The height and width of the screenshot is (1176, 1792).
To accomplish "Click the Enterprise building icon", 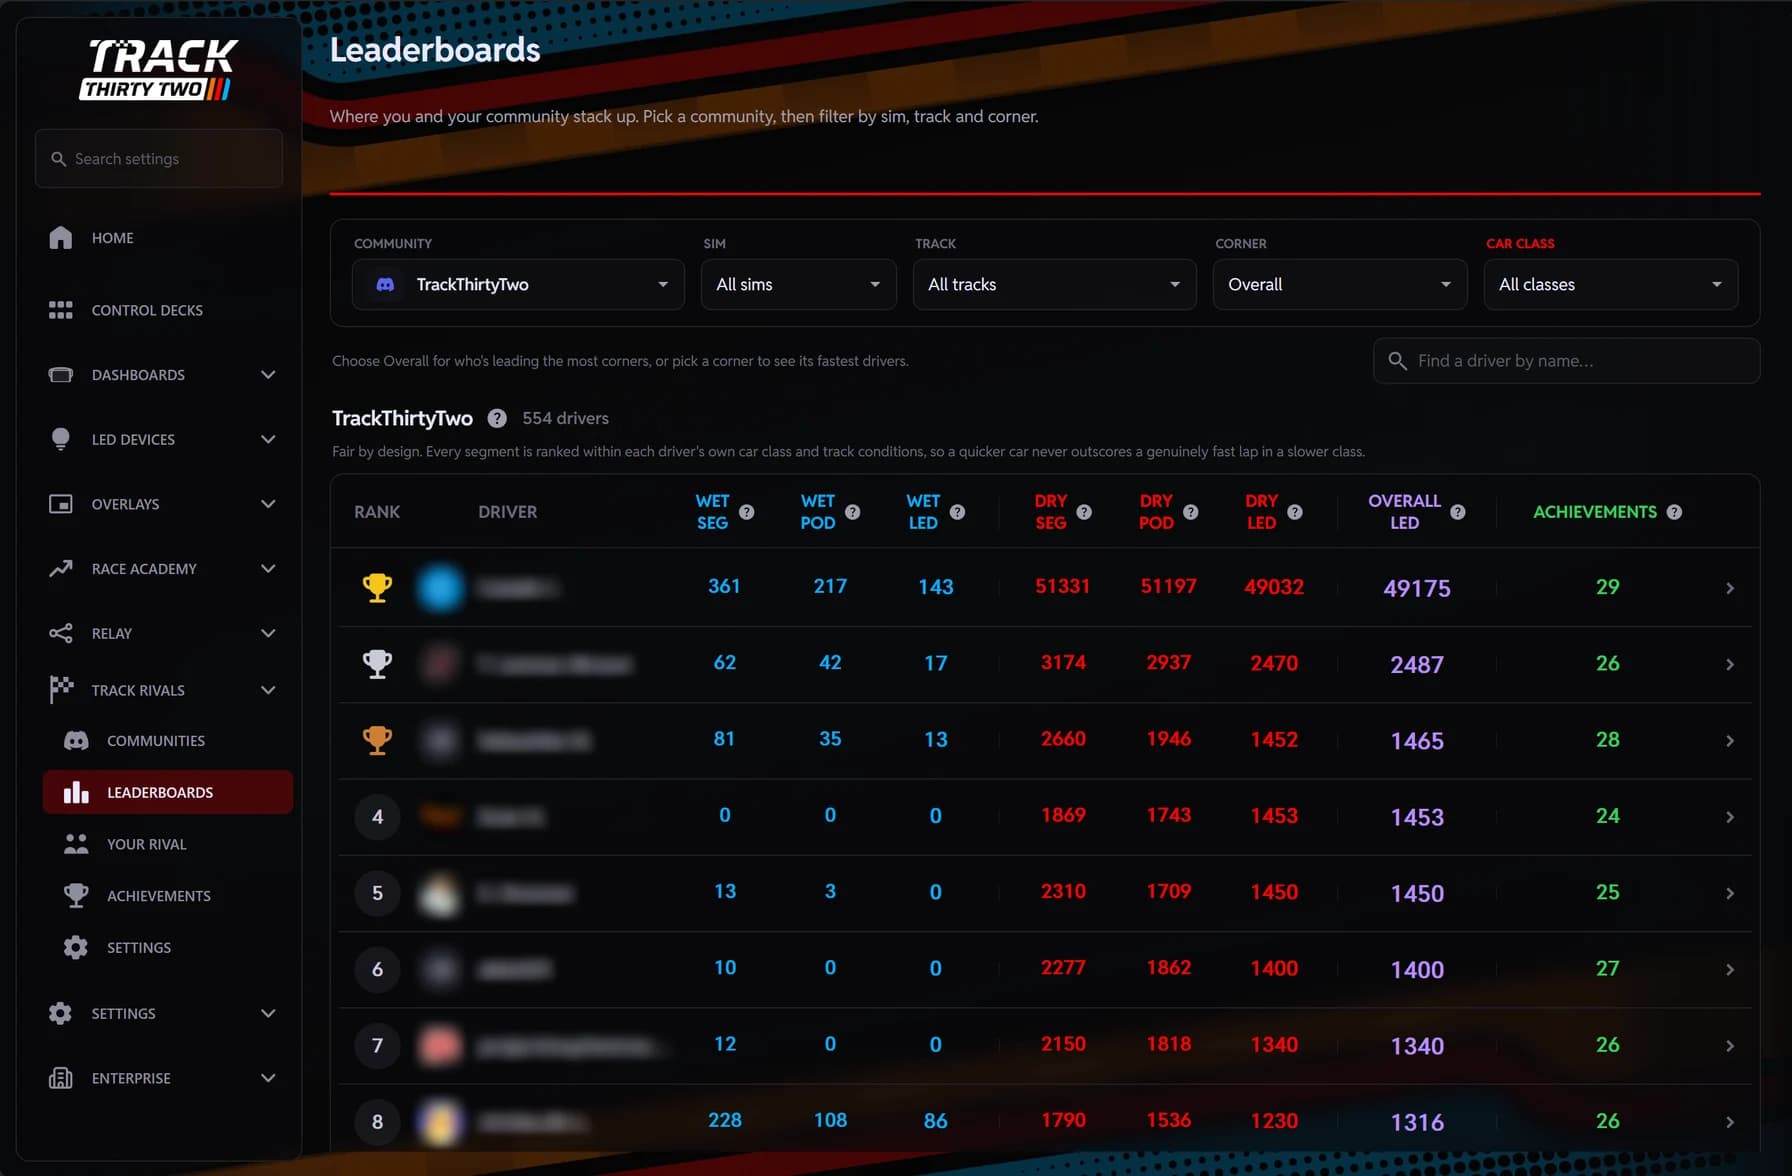I will (x=61, y=1078).
